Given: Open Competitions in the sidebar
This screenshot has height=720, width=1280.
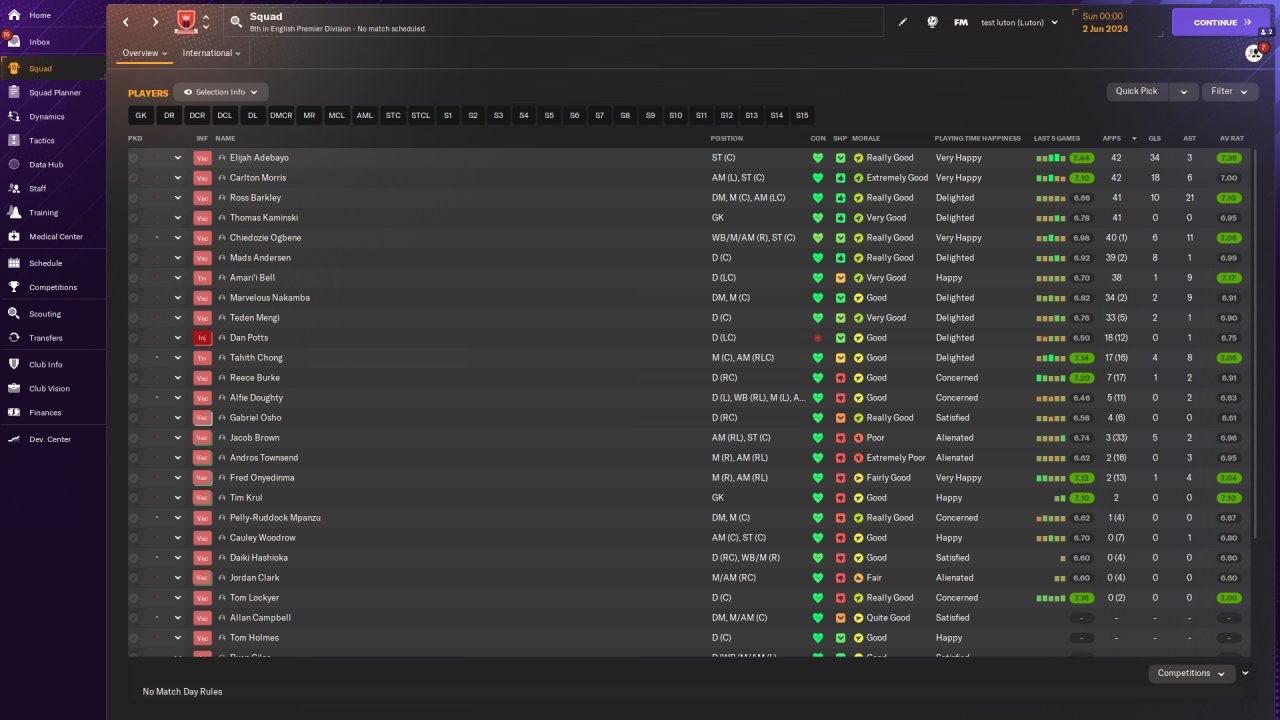Looking at the screenshot, I should point(52,288).
